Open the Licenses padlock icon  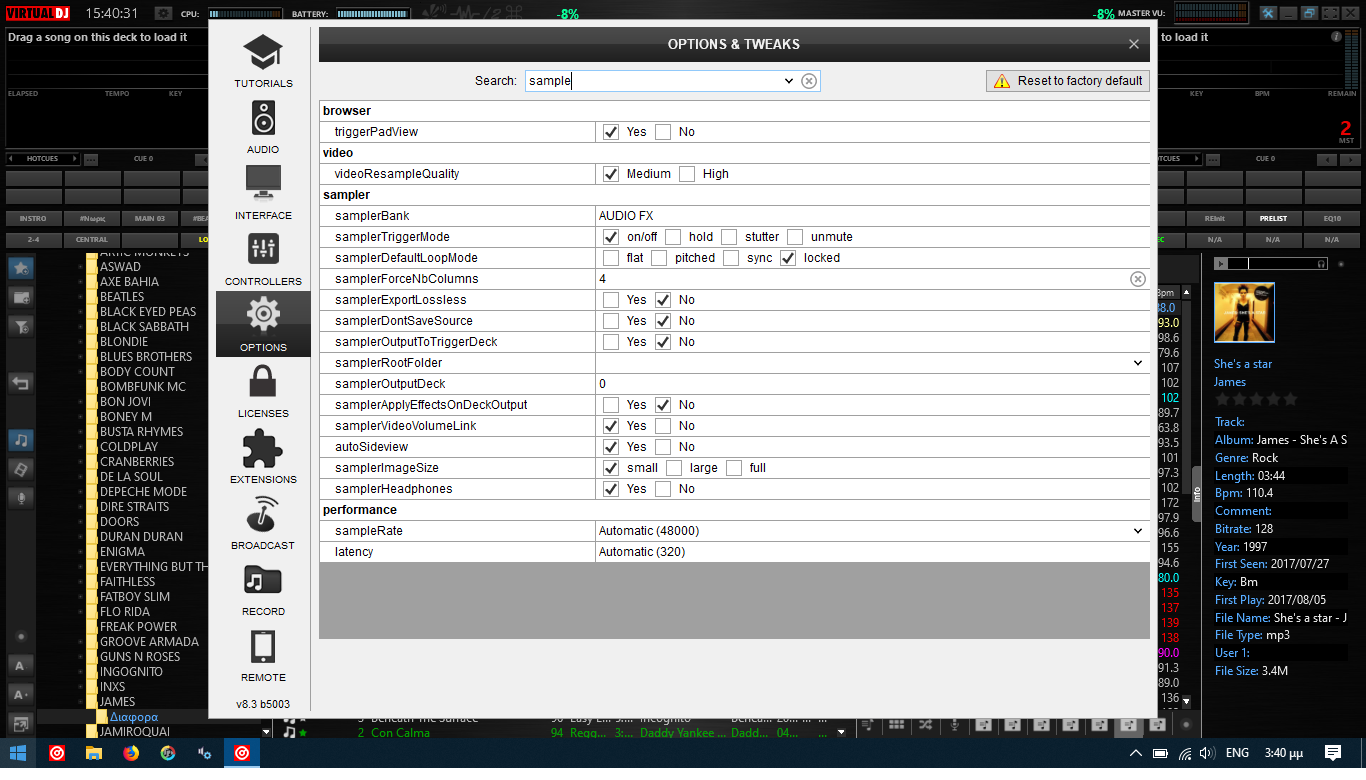click(x=263, y=382)
